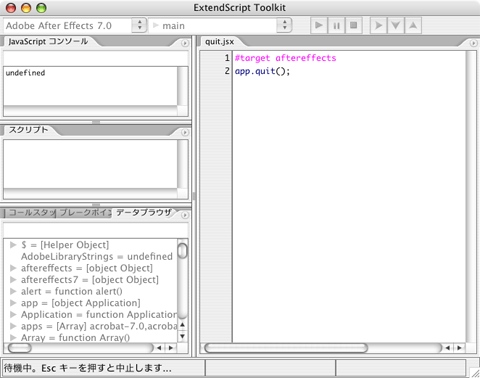Run the script with the play button

click(x=319, y=25)
